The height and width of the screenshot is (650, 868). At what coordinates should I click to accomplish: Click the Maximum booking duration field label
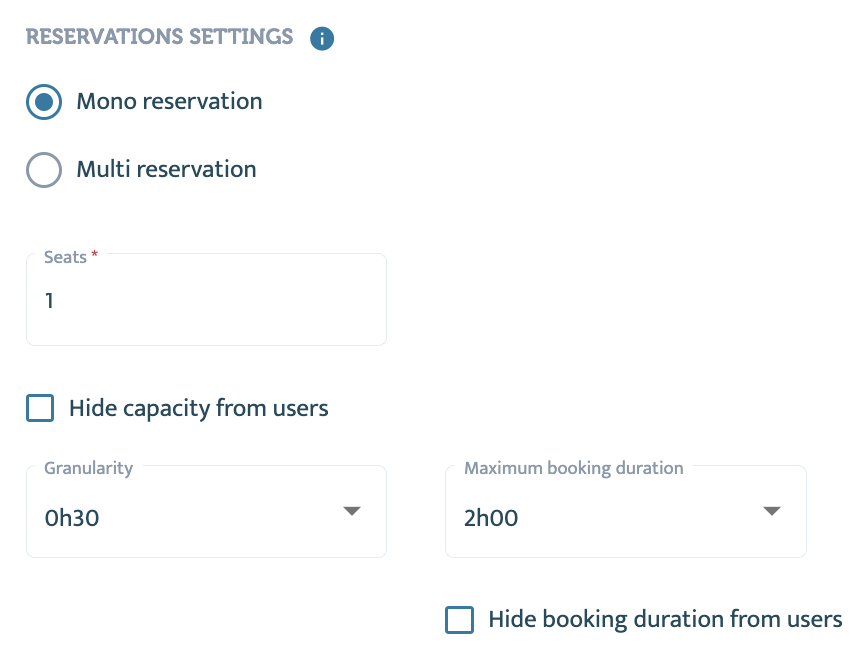(x=574, y=468)
